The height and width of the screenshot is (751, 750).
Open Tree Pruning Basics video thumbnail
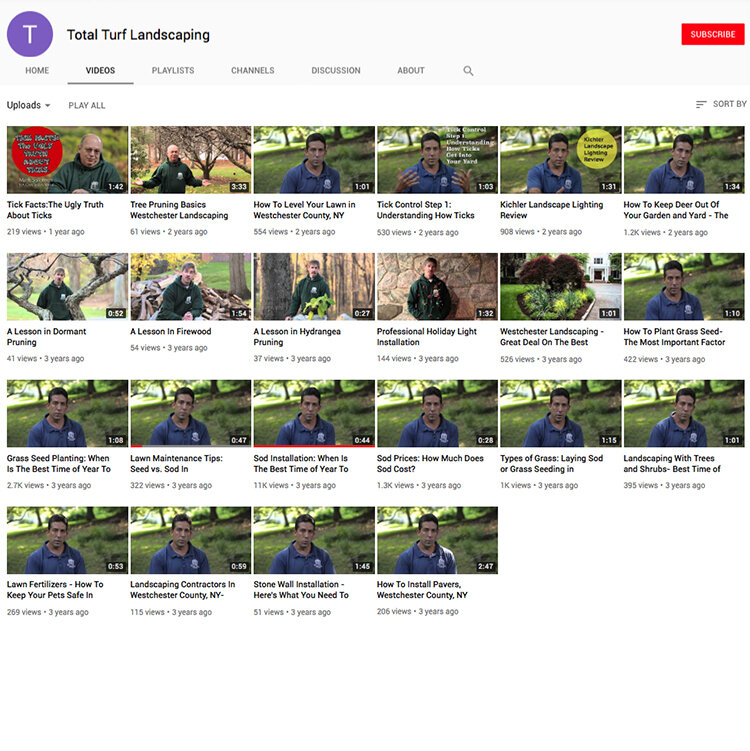[x=191, y=160]
